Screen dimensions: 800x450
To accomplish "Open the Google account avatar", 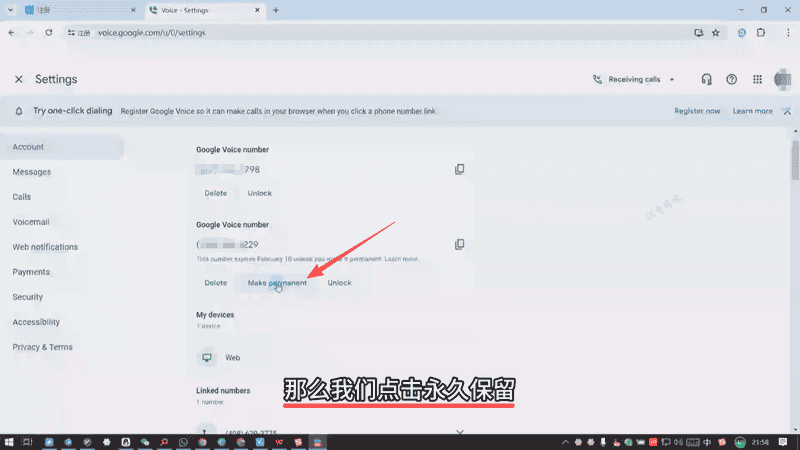I will 783,79.
